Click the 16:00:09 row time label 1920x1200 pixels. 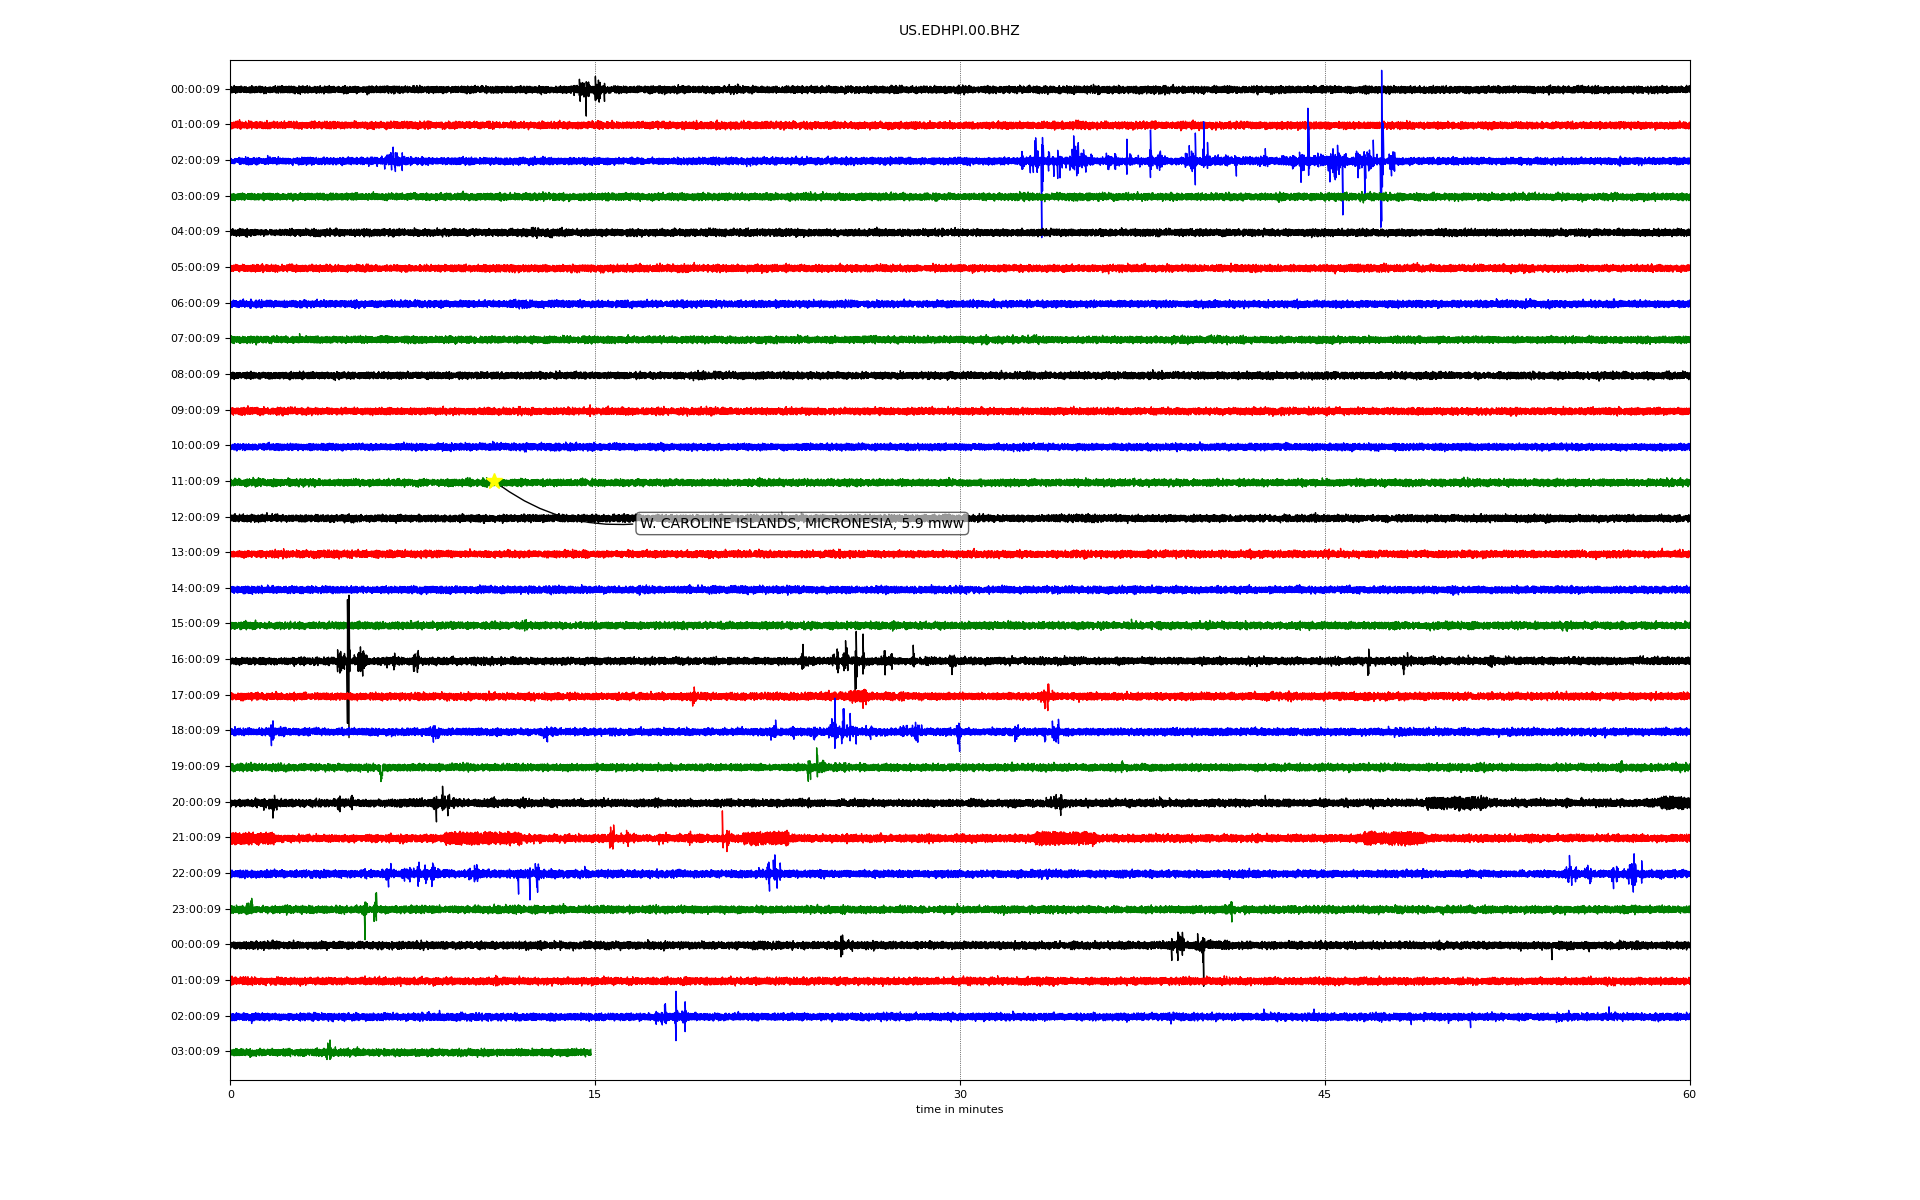pyautogui.click(x=195, y=660)
